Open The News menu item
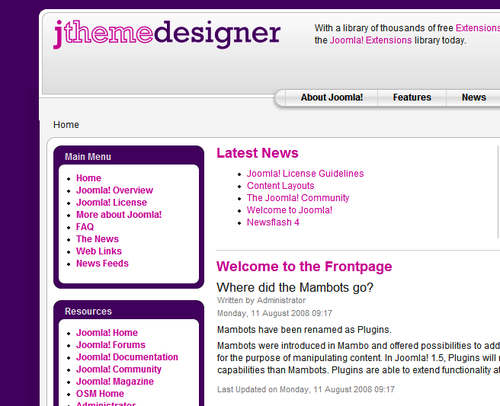500x406 pixels. click(97, 239)
